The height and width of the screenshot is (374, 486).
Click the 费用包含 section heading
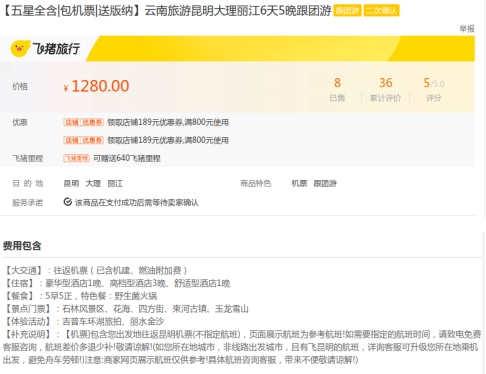tap(22, 246)
